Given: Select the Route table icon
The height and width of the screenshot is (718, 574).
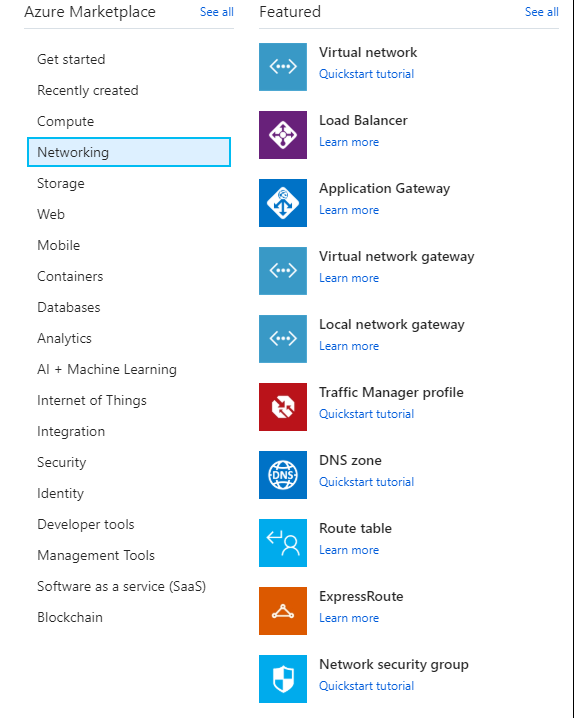Looking at the screenshot, I should point(283,543).
